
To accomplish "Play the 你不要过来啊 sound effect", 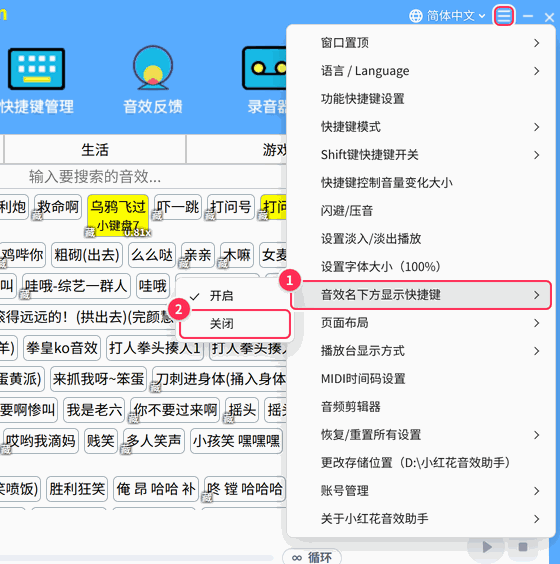I will [175, 410].
